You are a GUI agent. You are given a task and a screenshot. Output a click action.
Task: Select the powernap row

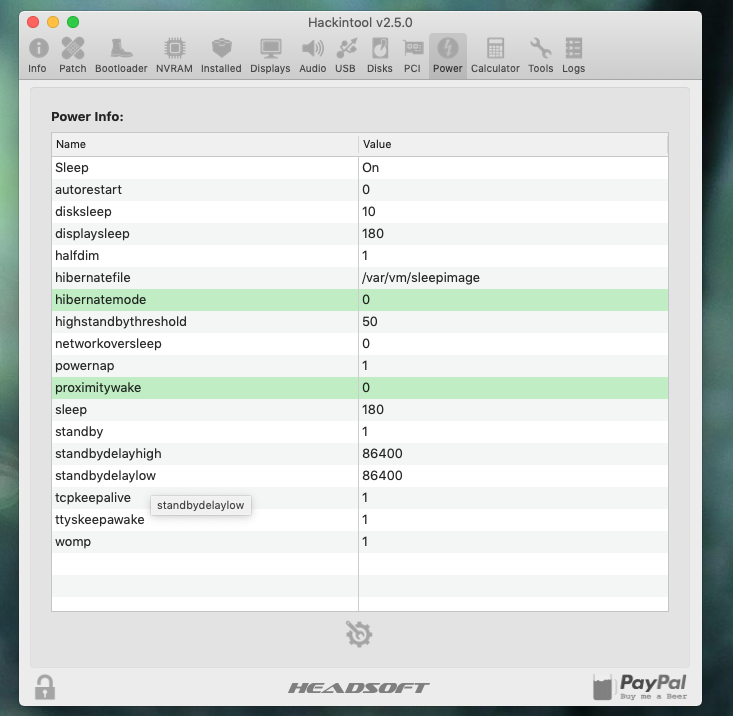pyautogui.click(x=360, y=365)
